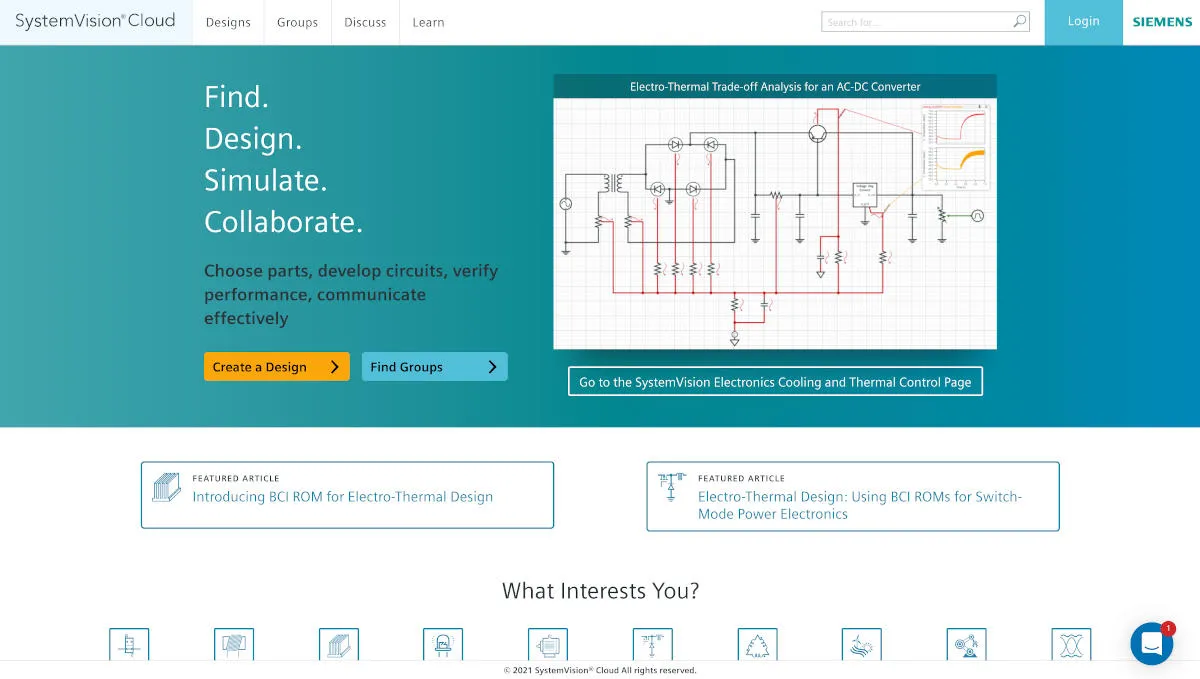Screen dimensions: 1200x679
Task: Click the arrow on Find Groups
Action: (492, 367)
